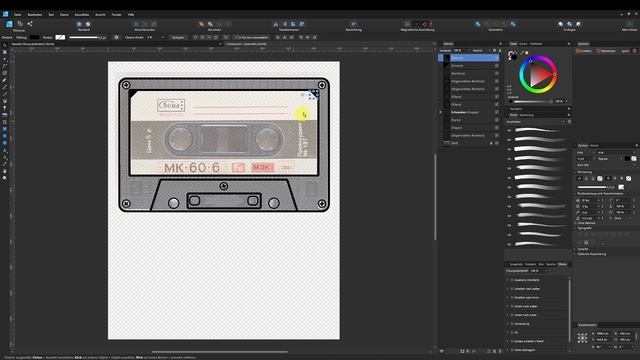Click the Synchr button in Symbole panel
This screenshot has height=360, width=640.
tap(625, 51)
